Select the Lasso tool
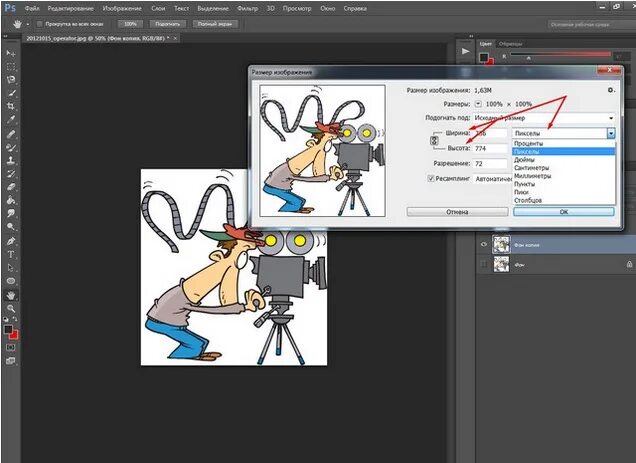 point(11,80)
